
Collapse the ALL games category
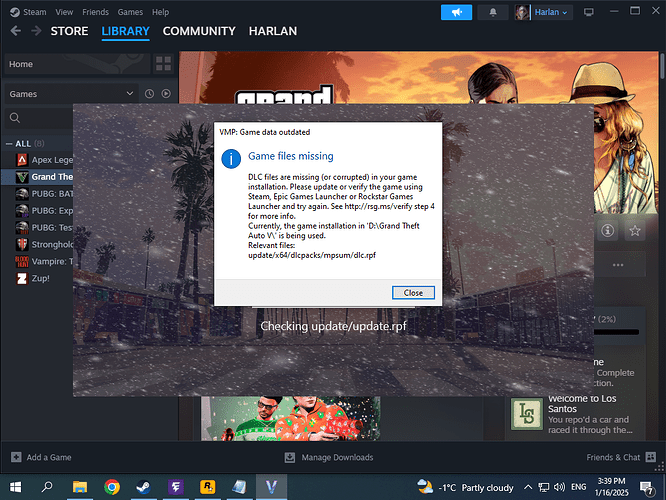pos(10,143)
